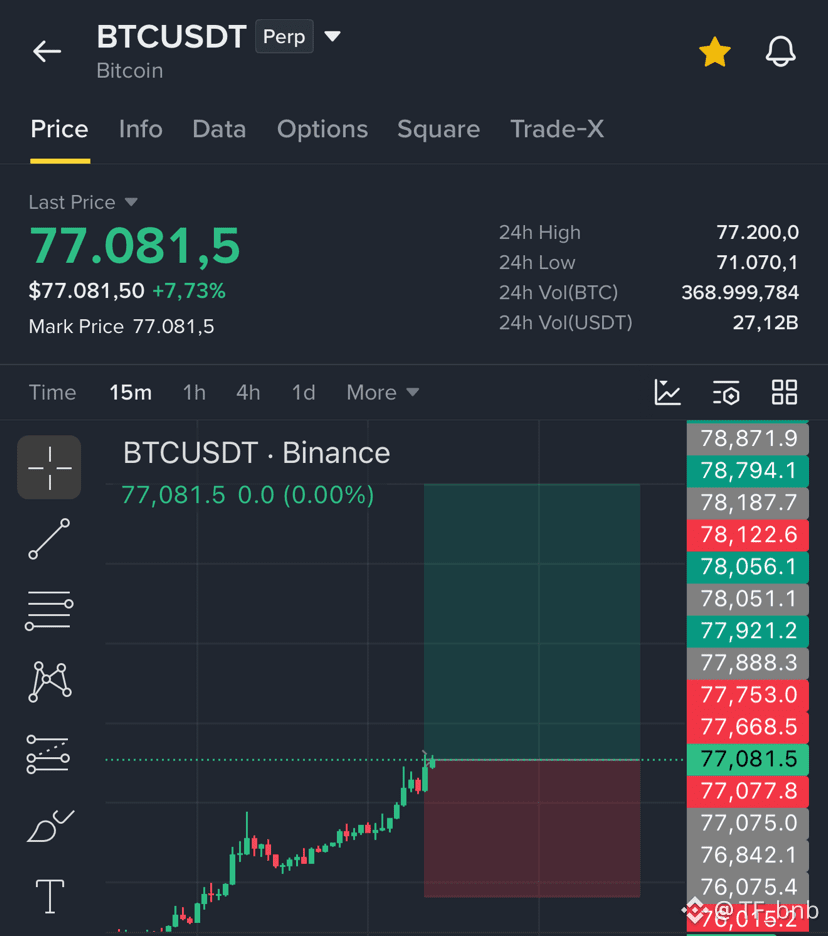Open chart settings list icon
This screenshot has height=936, width=828.
726,393
